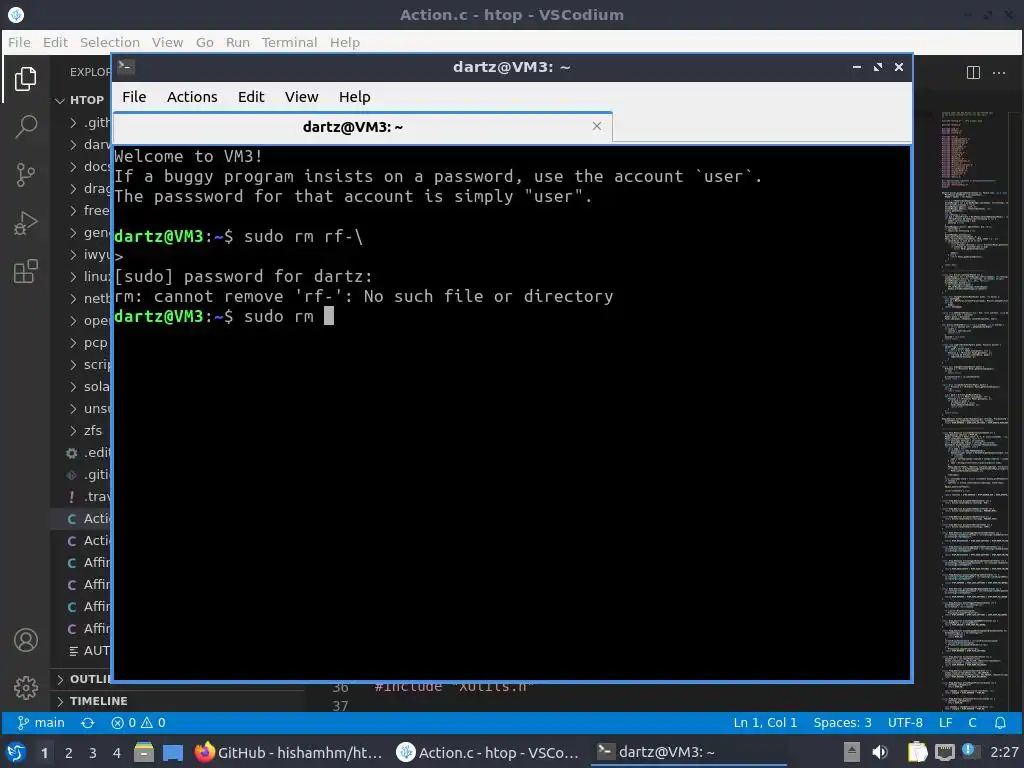Viewport: 1024px width, 768px height.
Task: Open the Extensions view
Action: [x=25, y=272]
